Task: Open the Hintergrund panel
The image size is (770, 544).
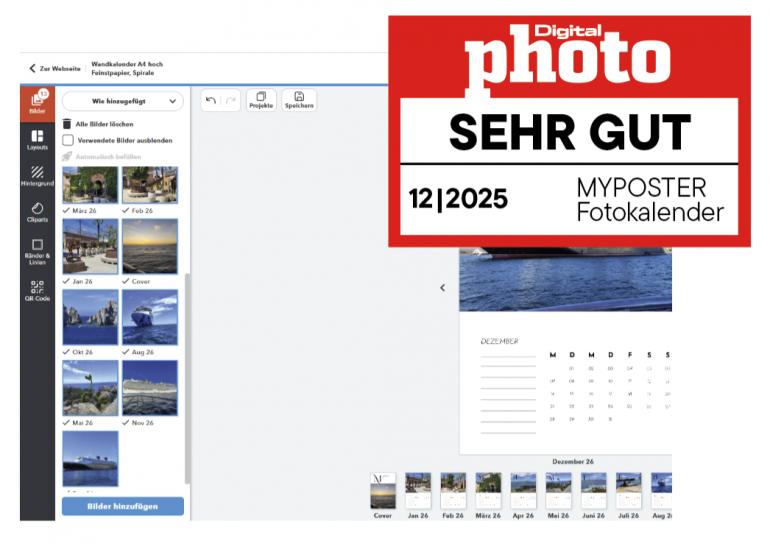Action: (x=37, y=176)
